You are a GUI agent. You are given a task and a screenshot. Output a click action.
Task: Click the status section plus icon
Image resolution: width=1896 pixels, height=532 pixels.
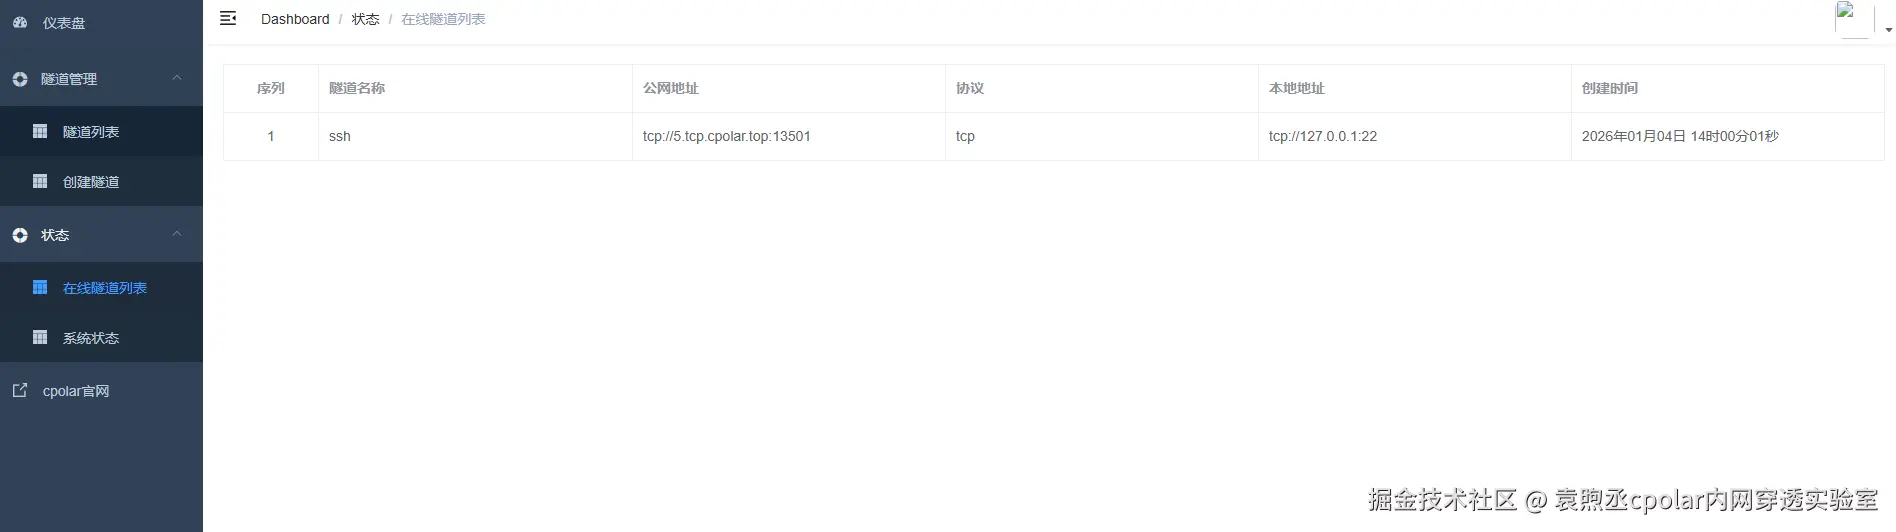20,235
